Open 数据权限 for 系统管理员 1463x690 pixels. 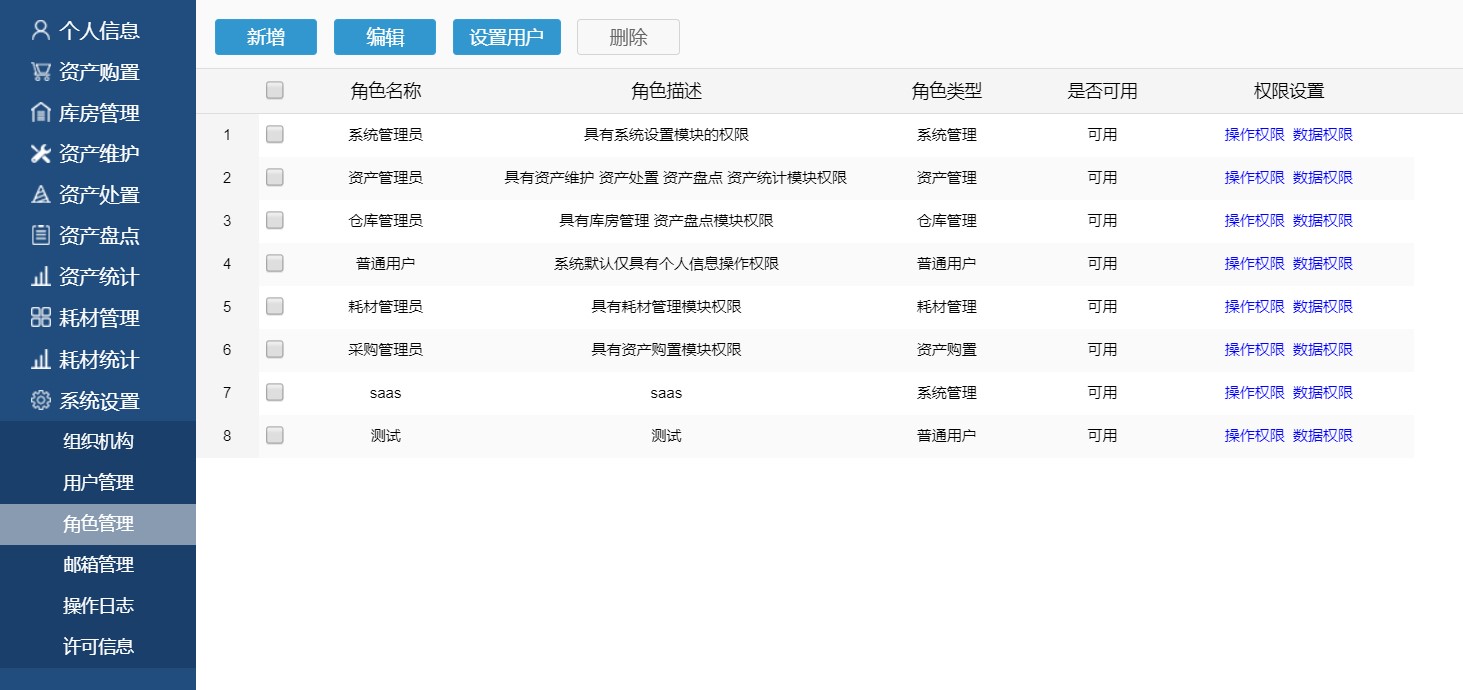click(1323, 135)
